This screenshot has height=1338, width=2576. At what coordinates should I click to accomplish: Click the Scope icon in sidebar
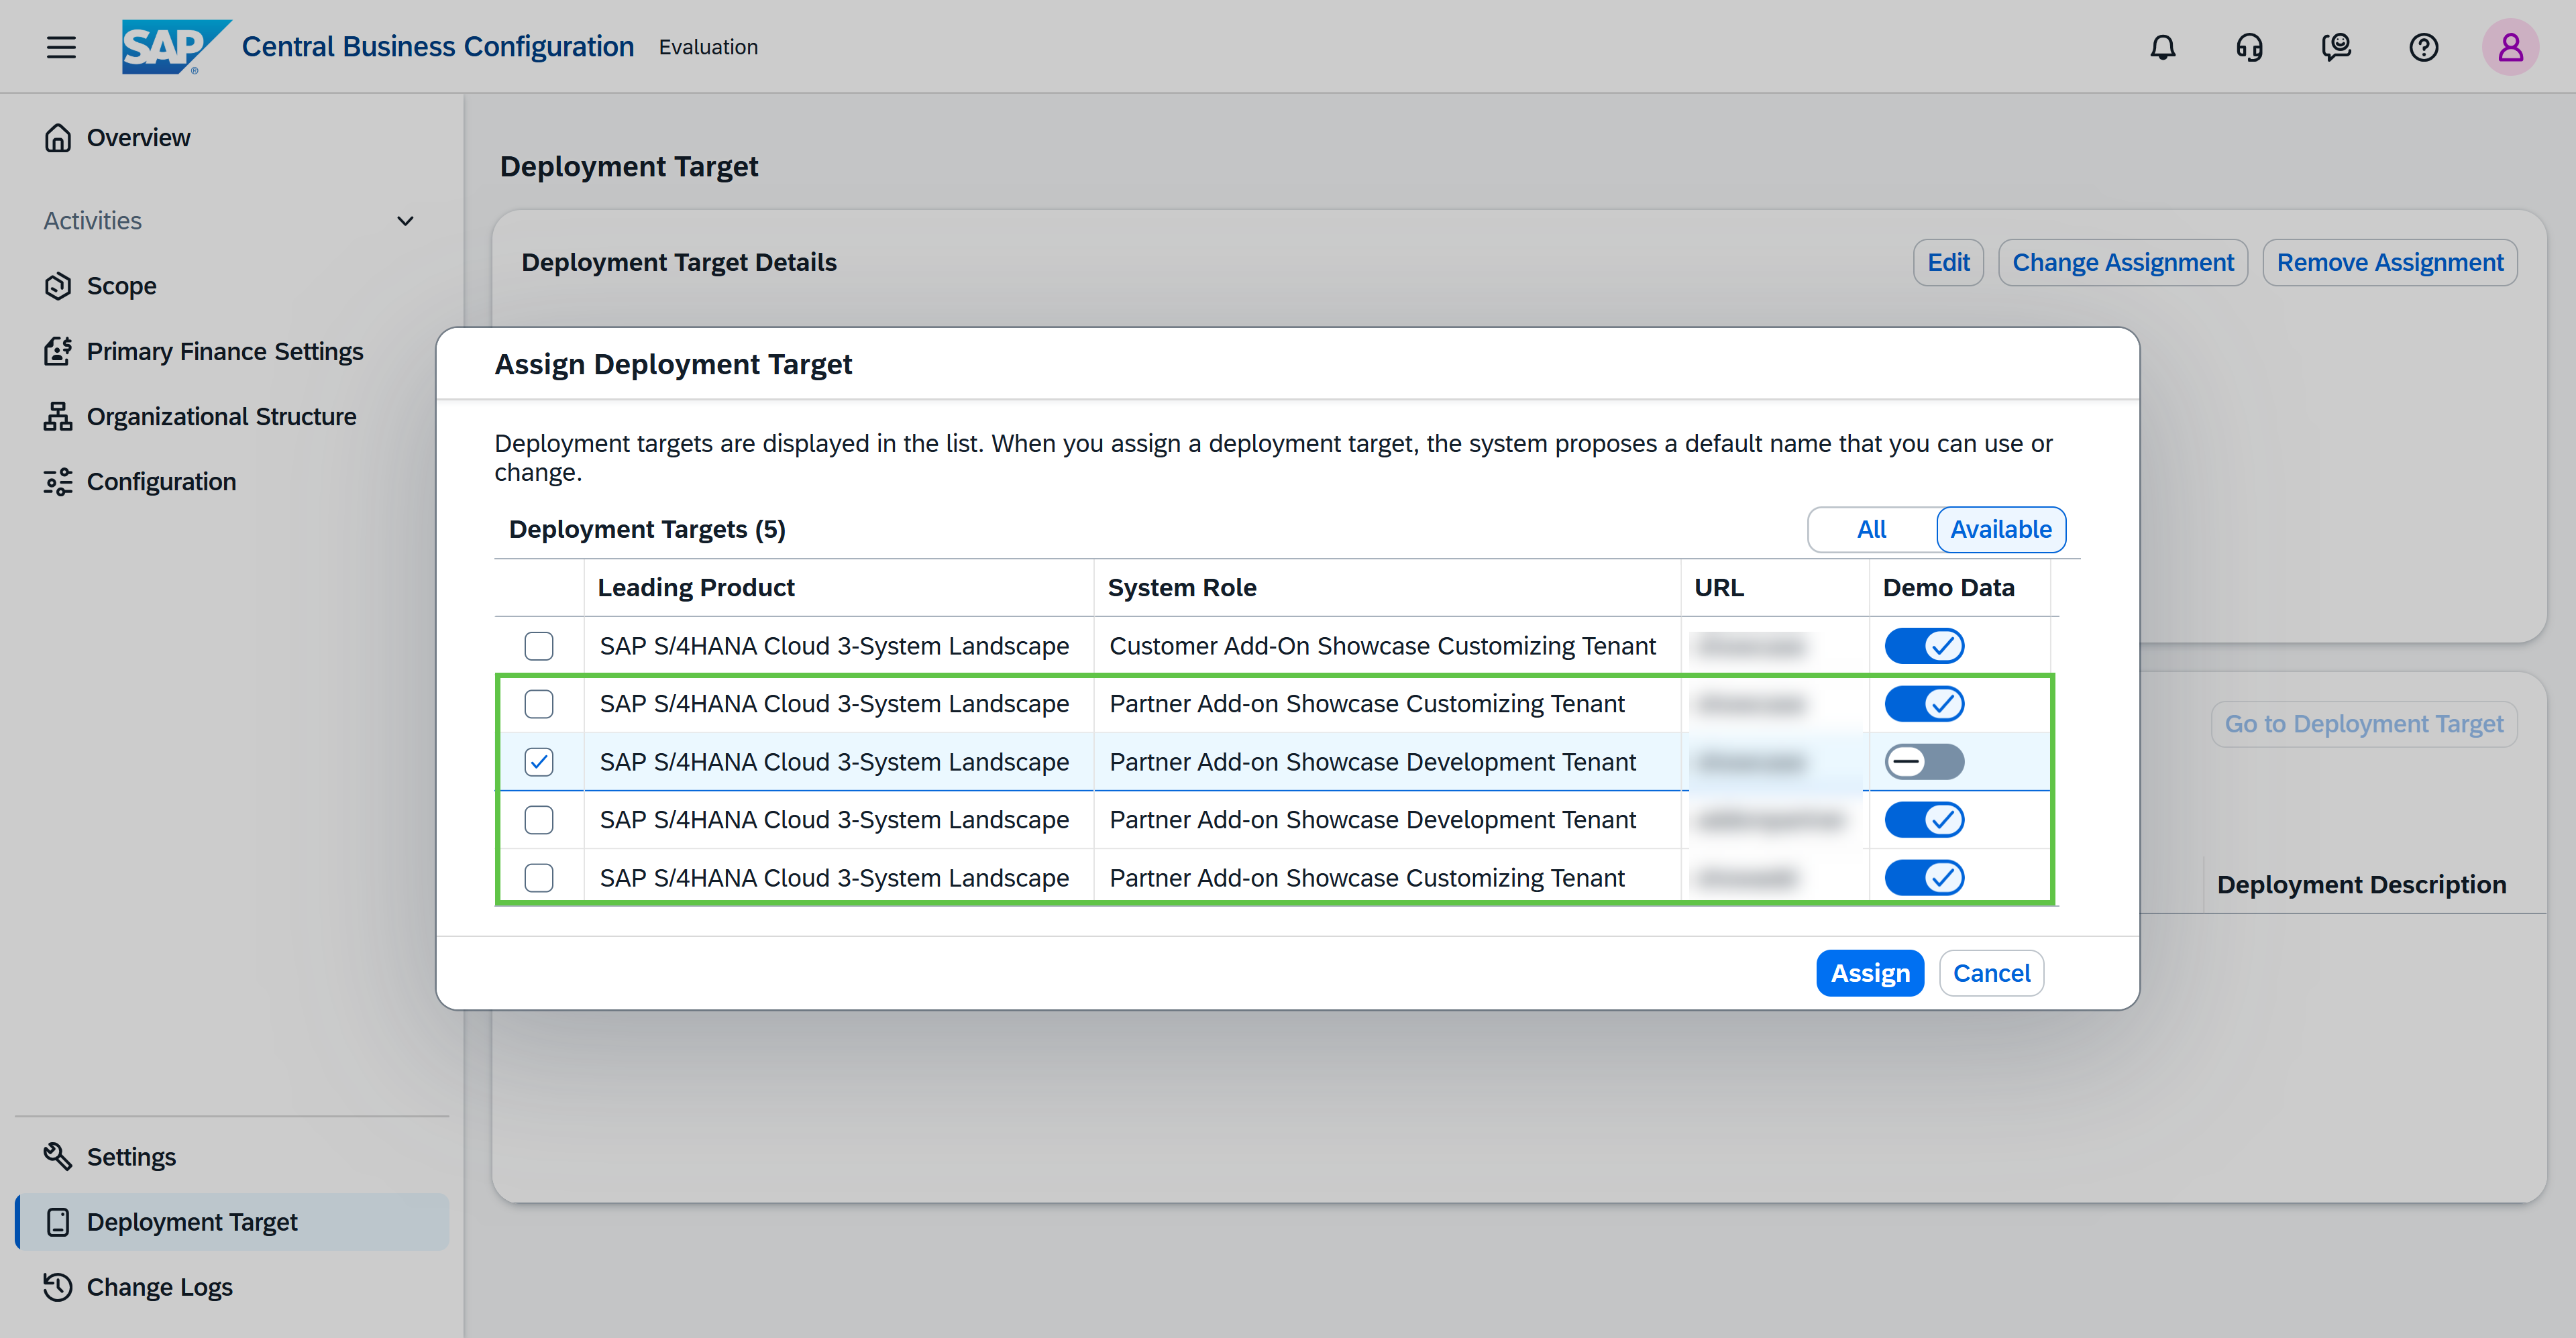tap(58, 286)
